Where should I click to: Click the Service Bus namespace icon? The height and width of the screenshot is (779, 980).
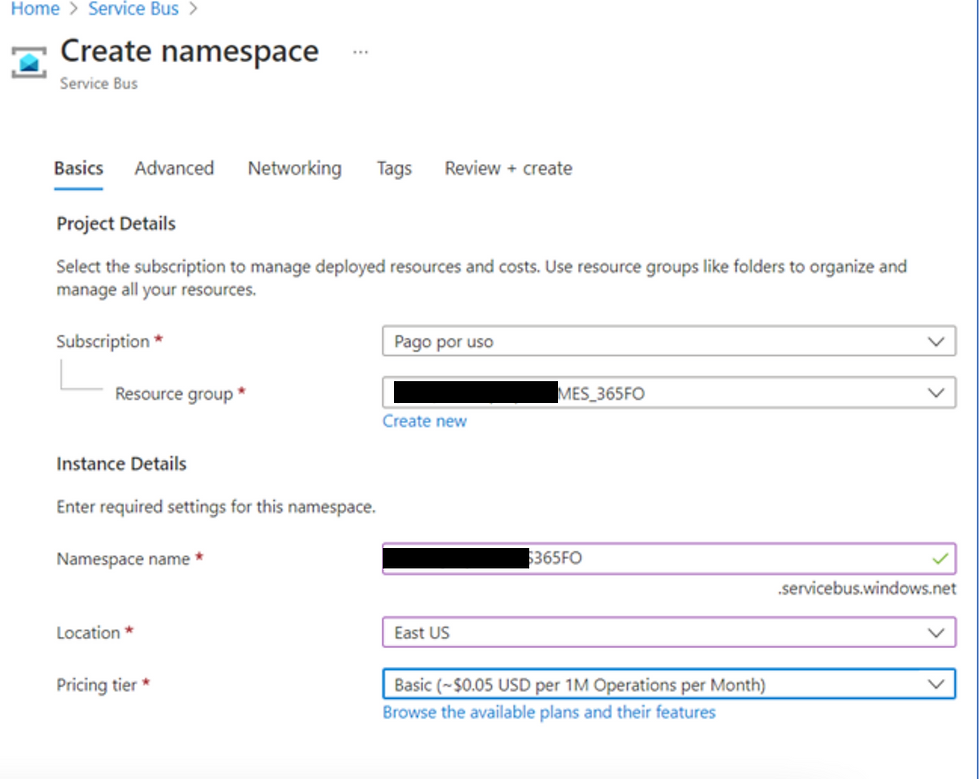tap(29, 62)
